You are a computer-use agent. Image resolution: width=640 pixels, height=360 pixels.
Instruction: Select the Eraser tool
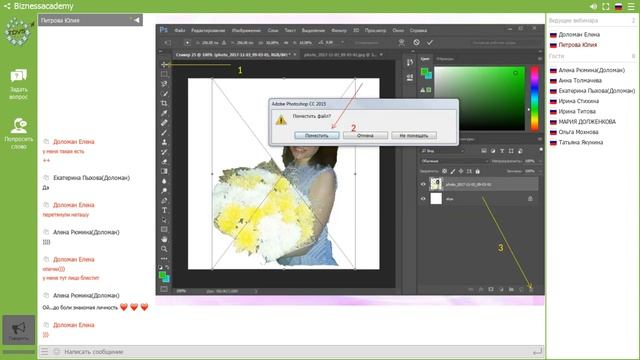tap(164, 162)
